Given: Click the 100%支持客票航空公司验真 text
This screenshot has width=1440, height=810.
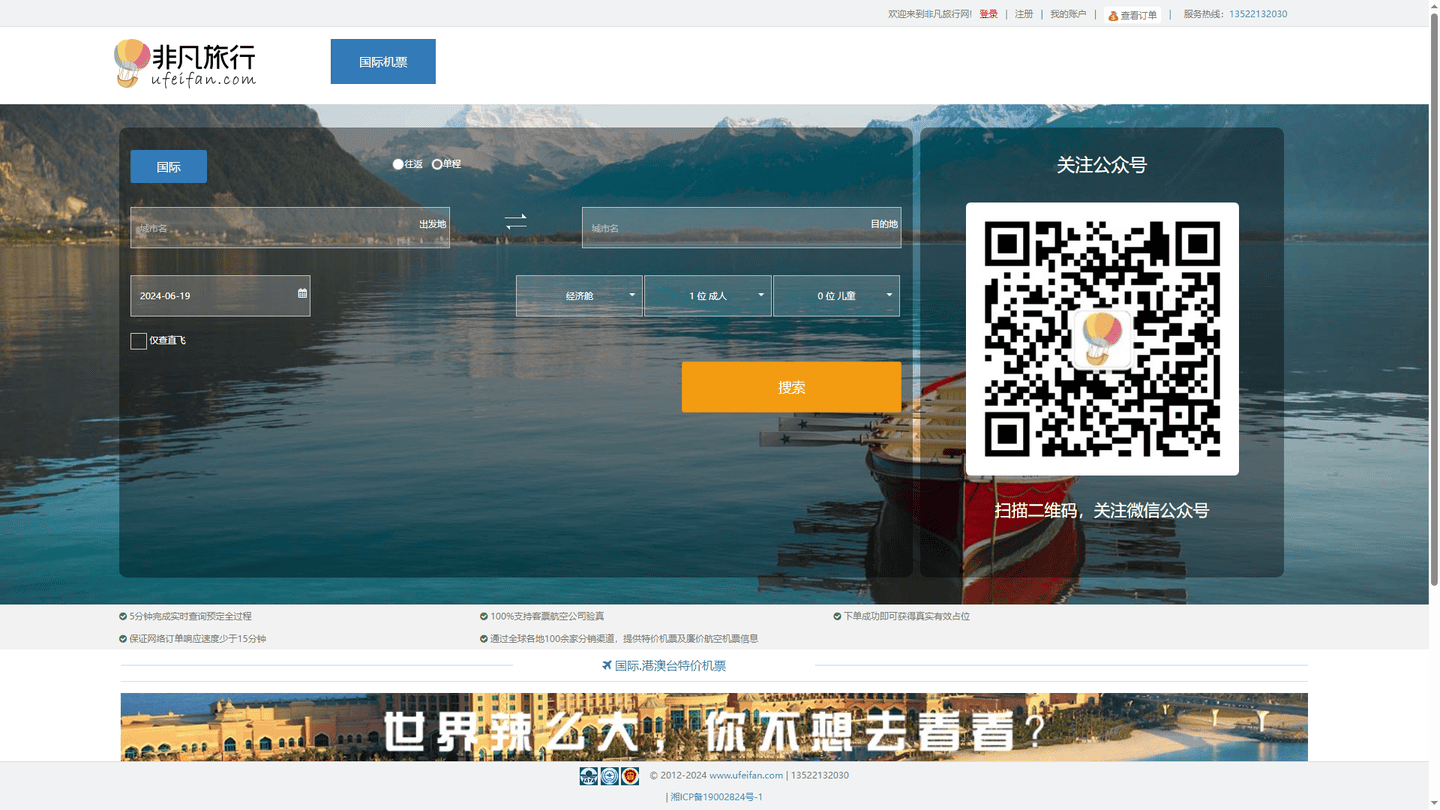Looking at the screenshot, I should click(547, 616).
